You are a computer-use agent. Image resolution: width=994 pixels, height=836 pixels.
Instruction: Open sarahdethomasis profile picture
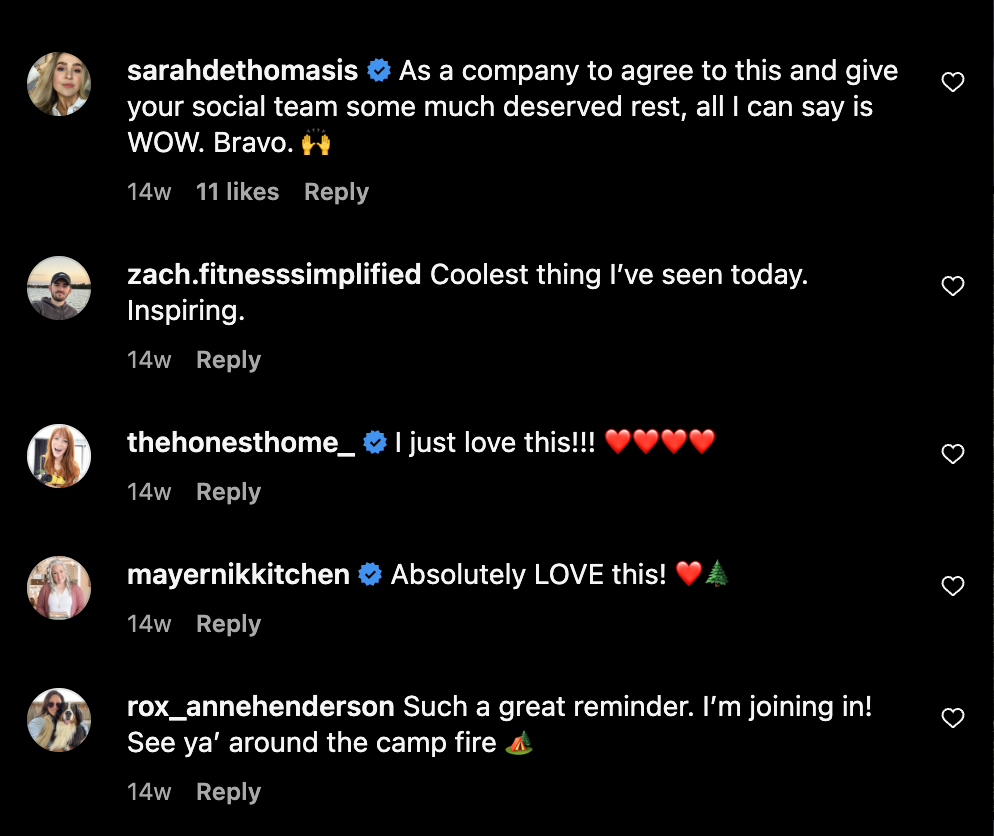[59, 84]
